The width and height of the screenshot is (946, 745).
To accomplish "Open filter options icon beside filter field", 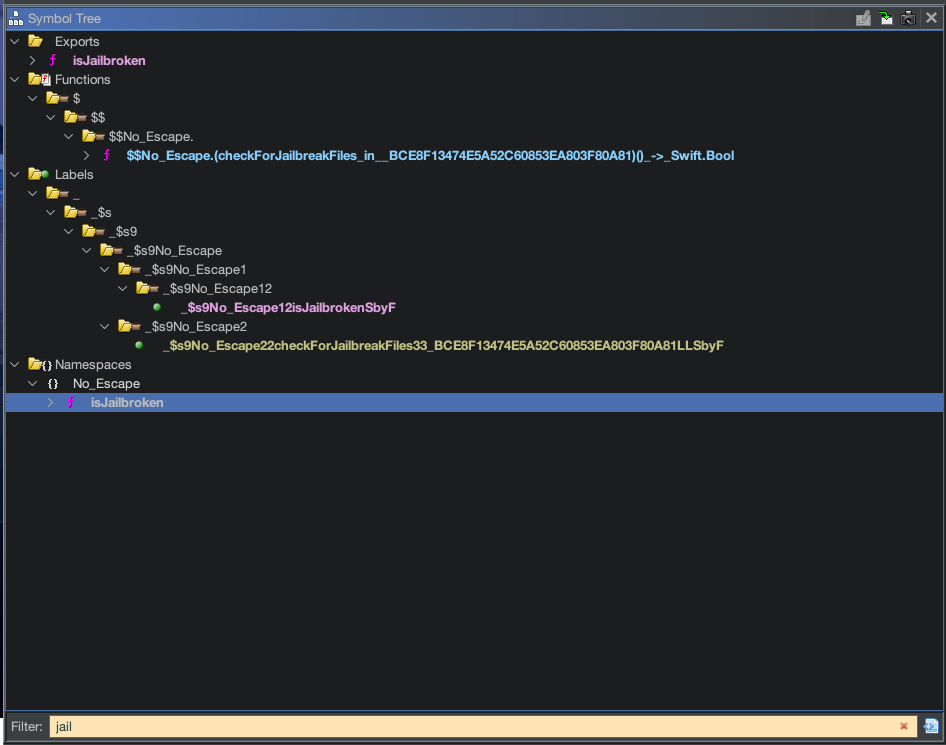I will [931, 727].
